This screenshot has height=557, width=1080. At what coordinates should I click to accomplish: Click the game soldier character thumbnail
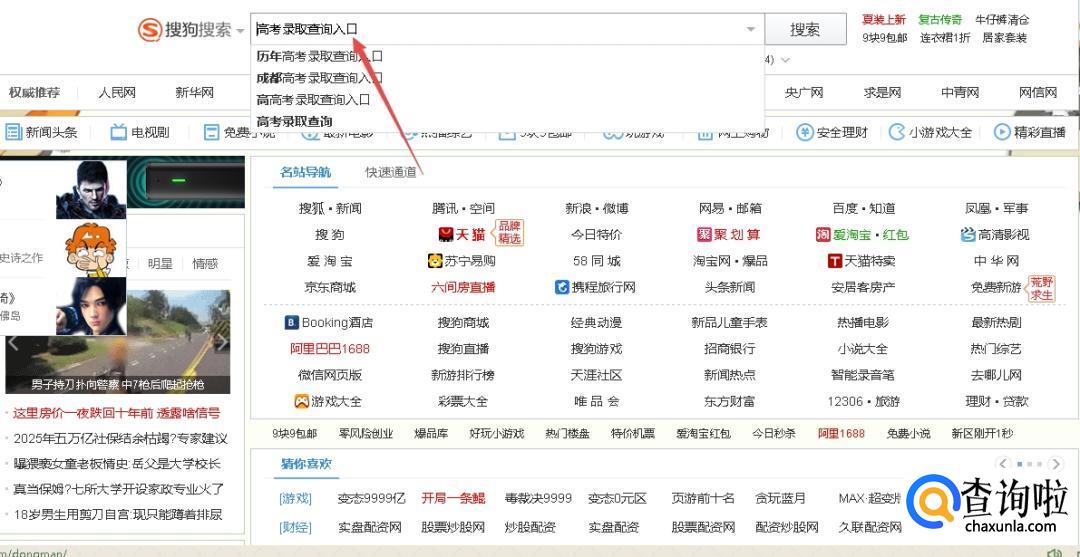pos(91,189)
